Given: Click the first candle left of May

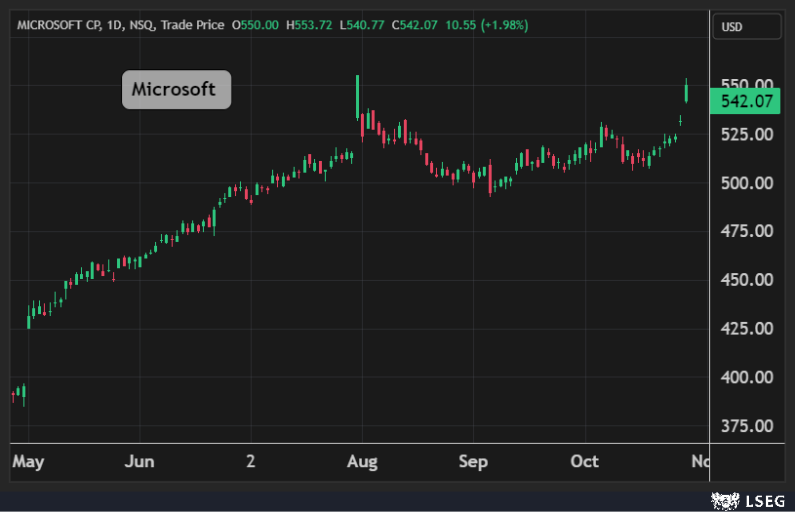Looking at the screenshot, I should (14, 396).
